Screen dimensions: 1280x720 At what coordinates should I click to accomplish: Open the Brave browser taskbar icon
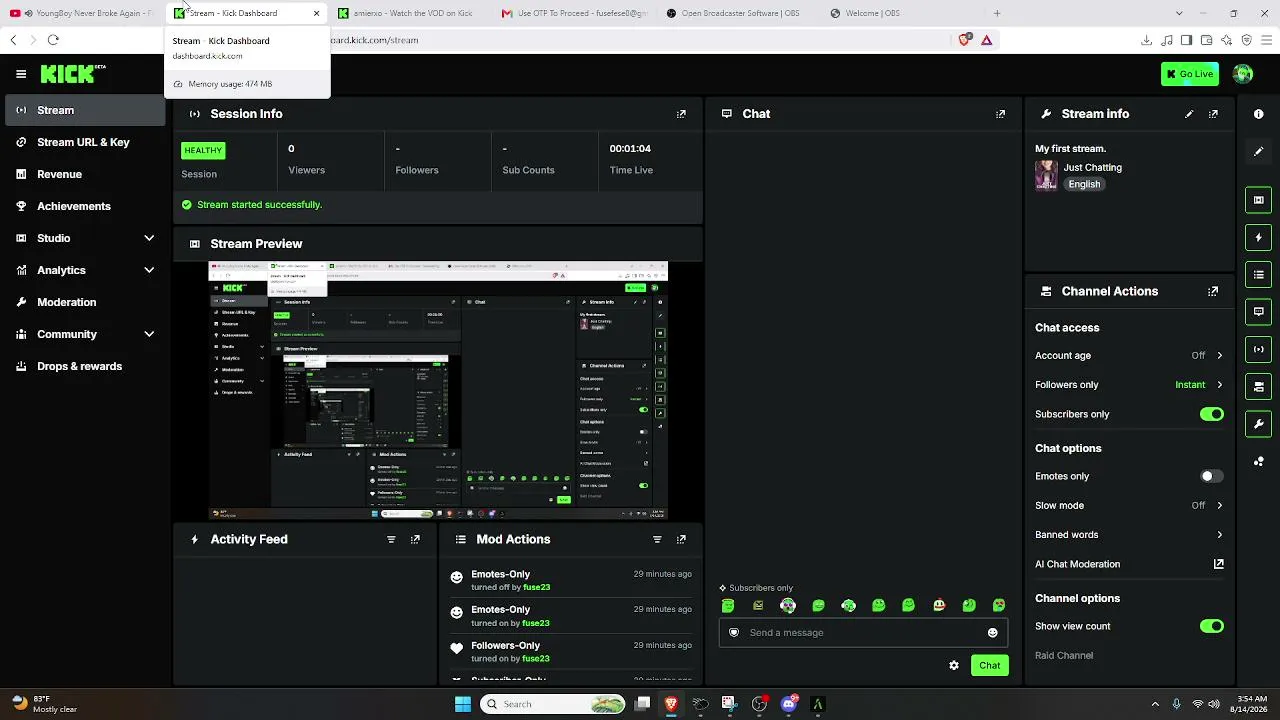671,704
